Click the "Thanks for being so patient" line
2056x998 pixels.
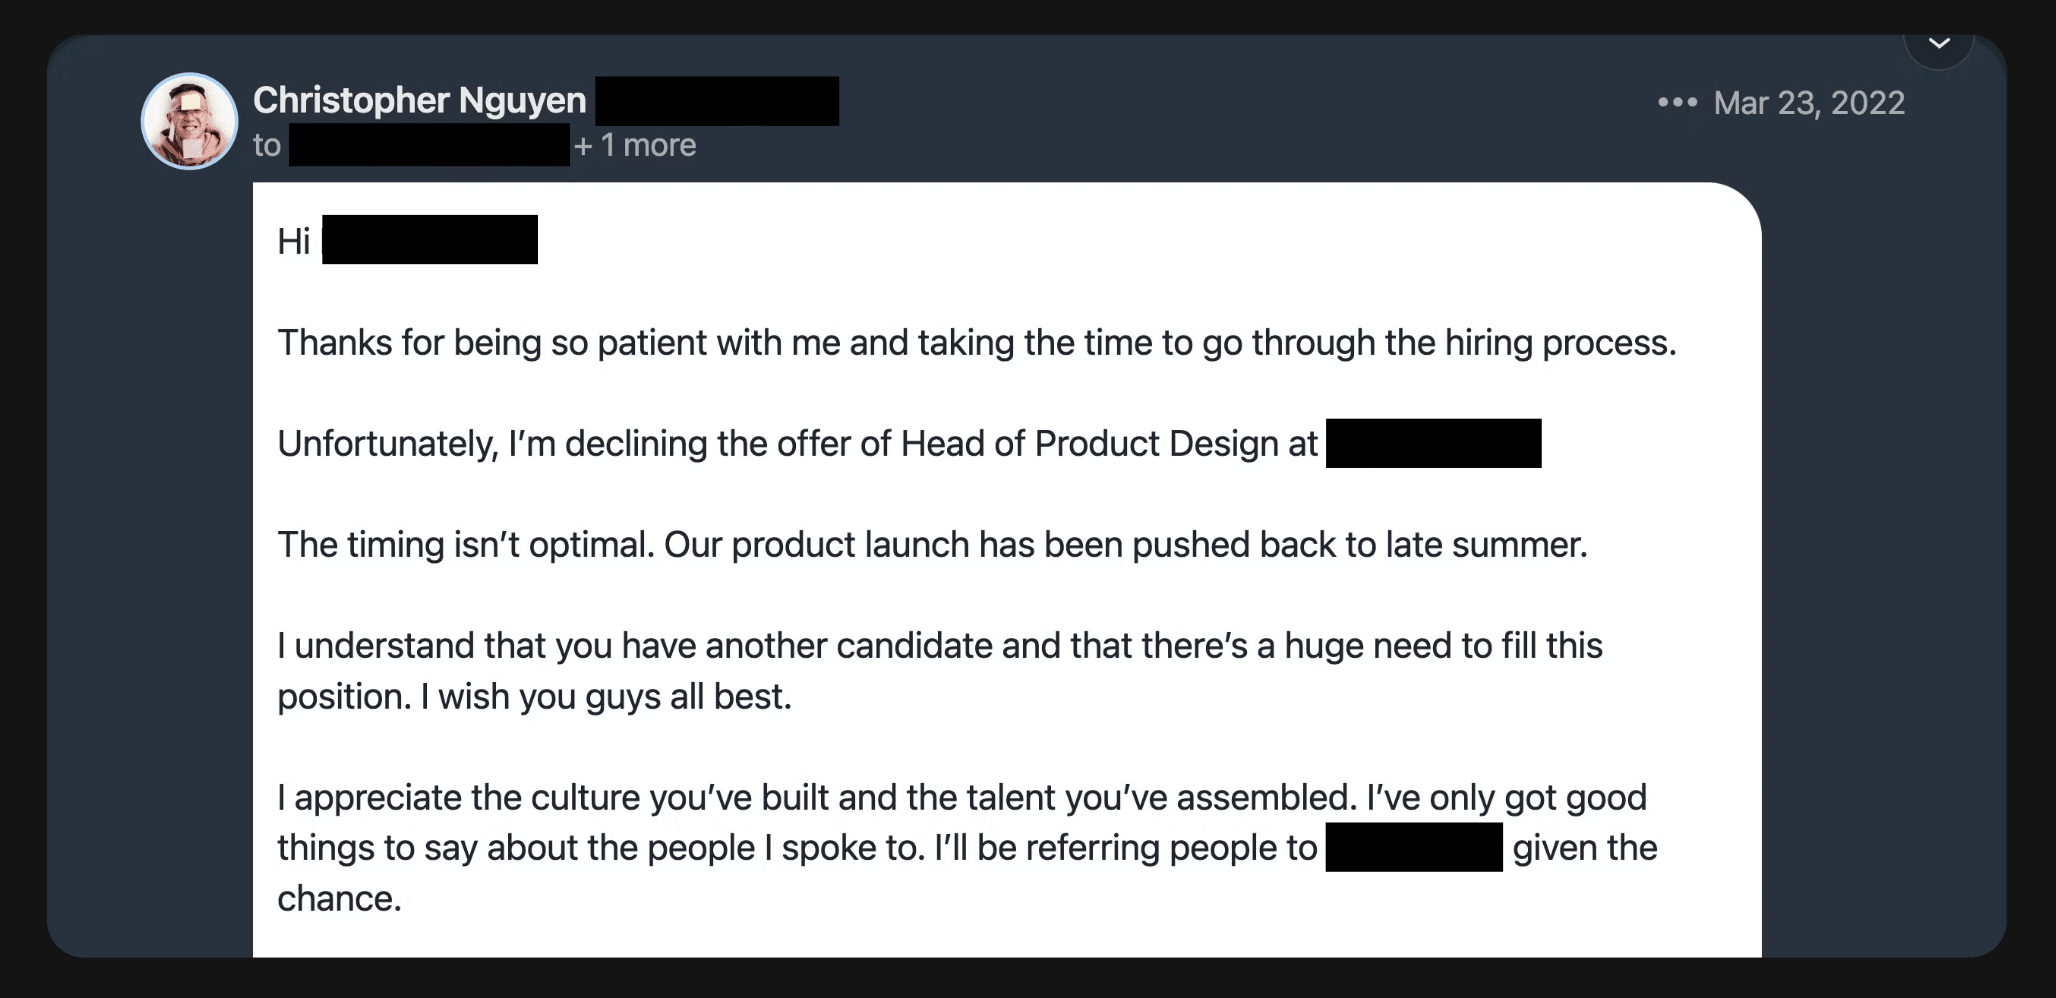(x=976, y=343)
